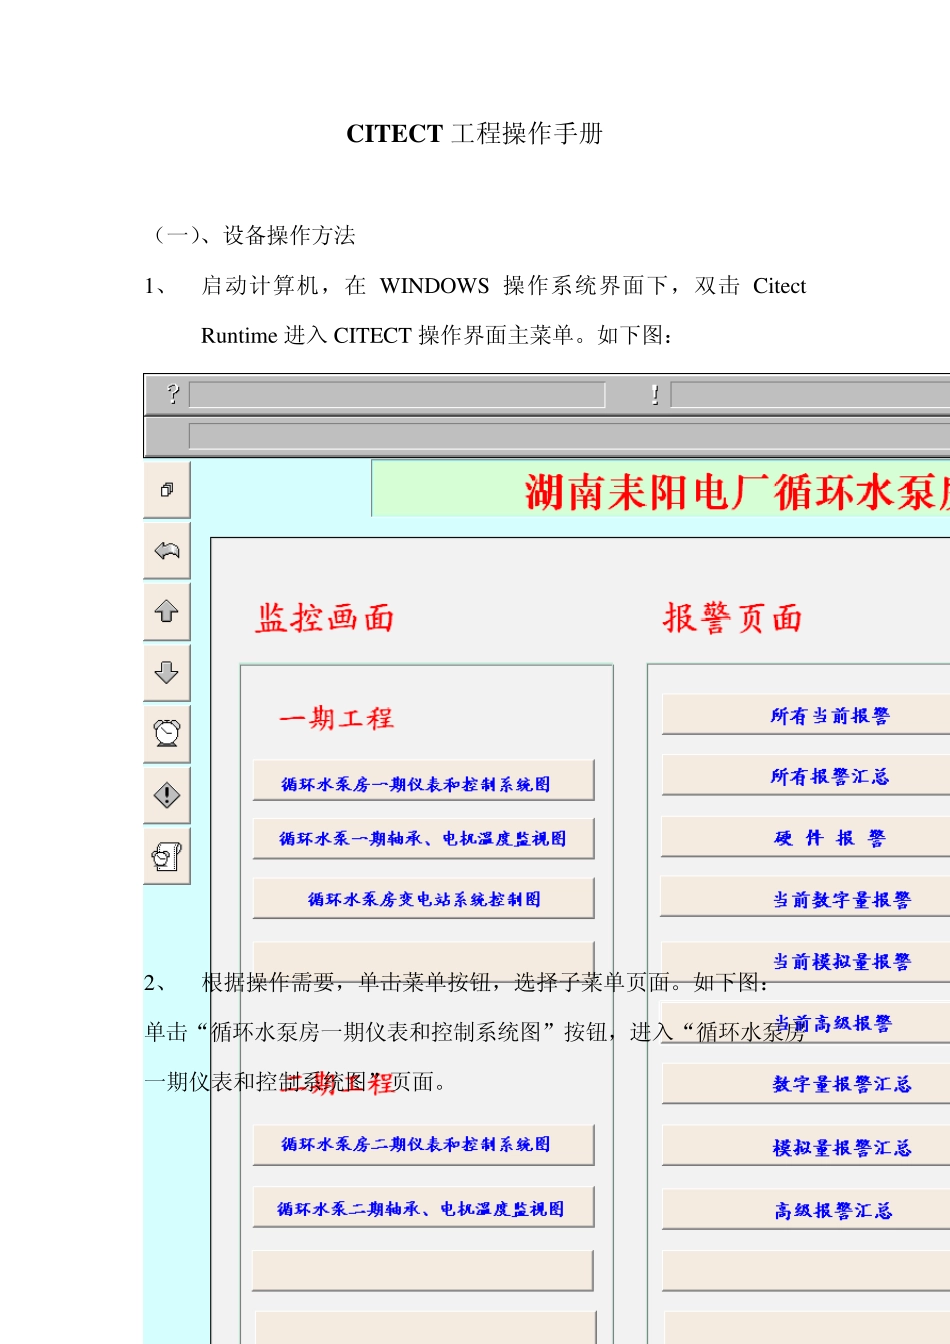Open 循环水泵一期轴承、电机温度监视图 page
950x1344 pixels.
(x=423, y=839)
